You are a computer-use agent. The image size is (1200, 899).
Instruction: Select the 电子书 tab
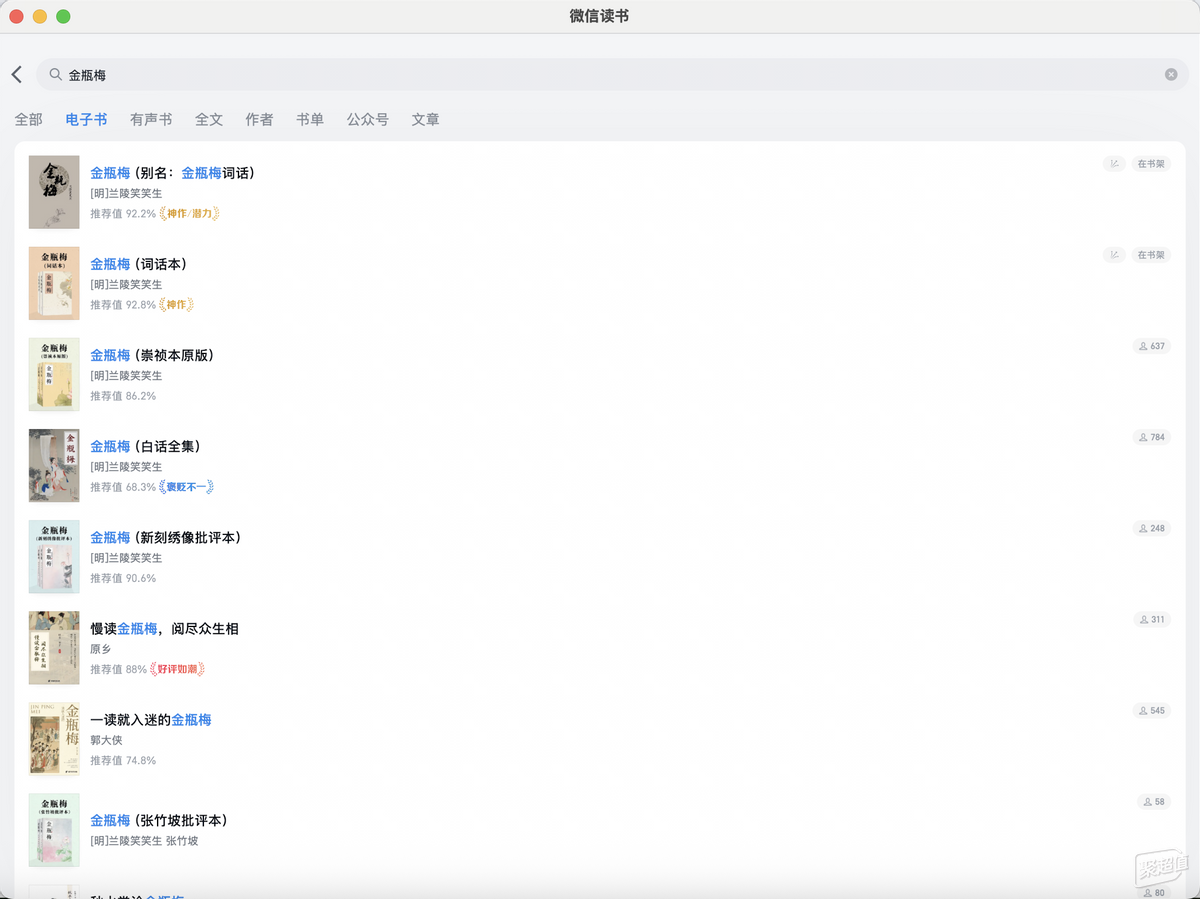[x=86, y=120]
